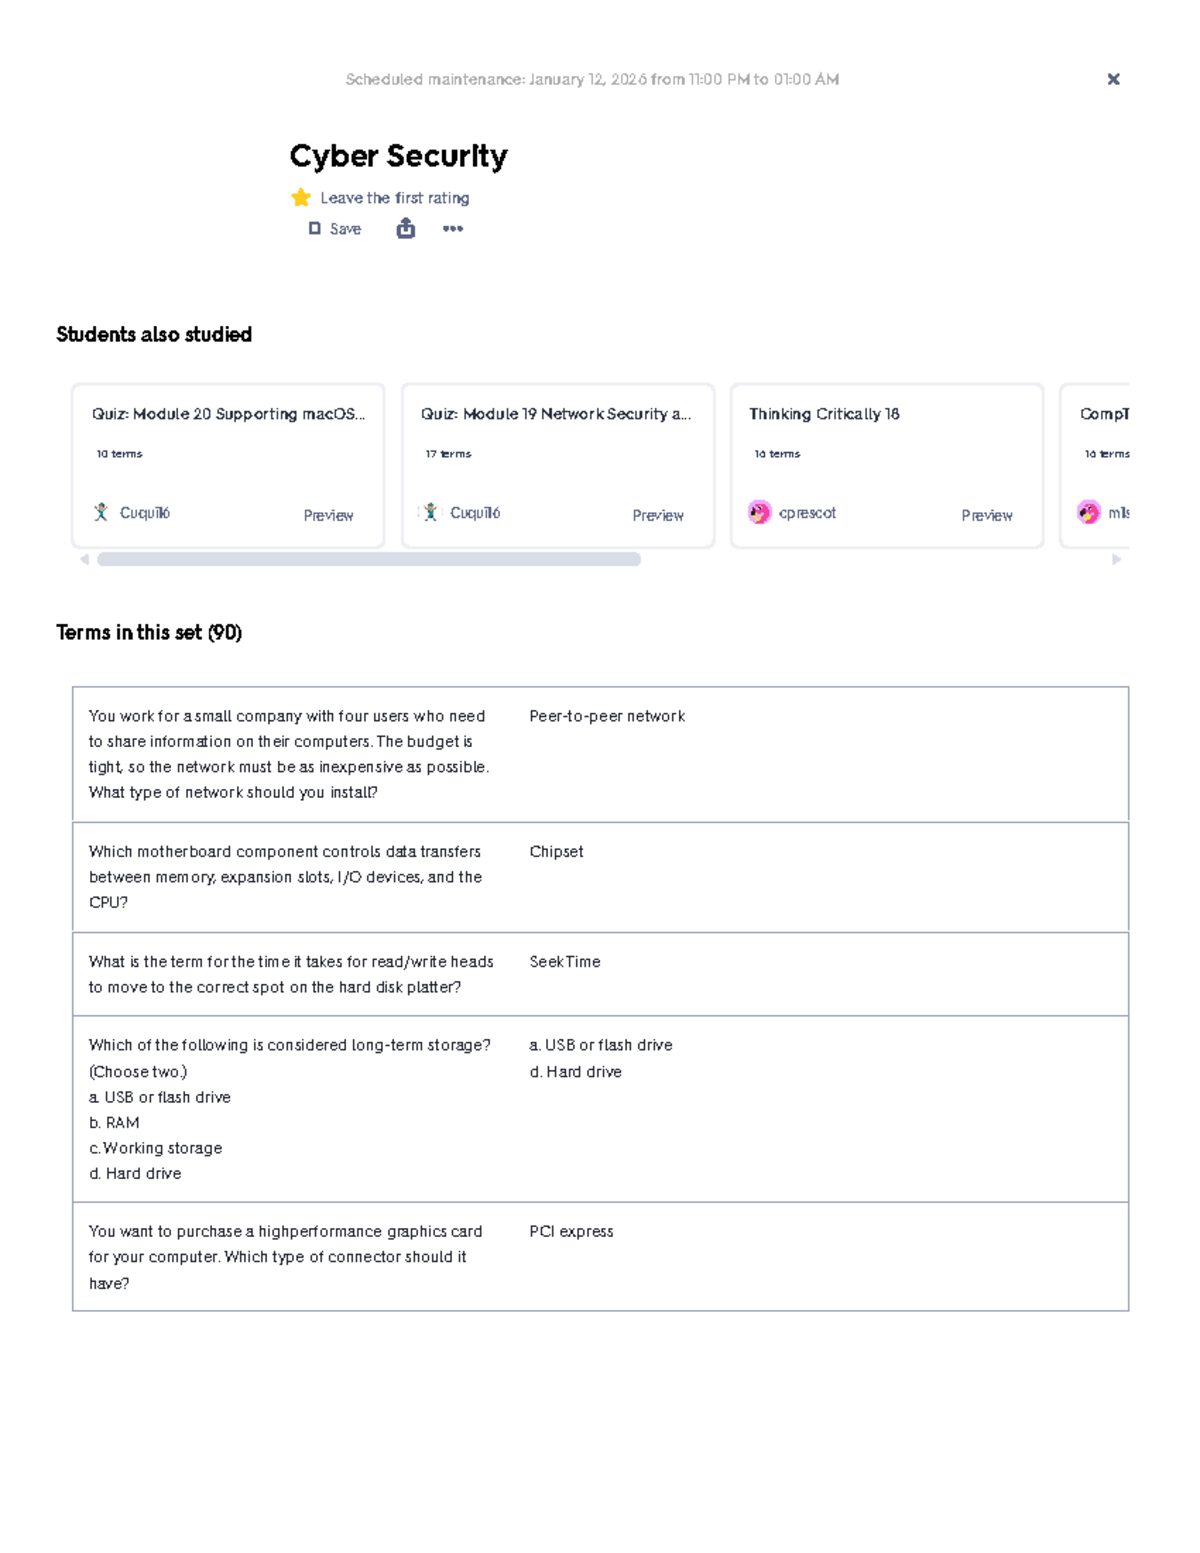
Task: Click the carousel scrollbar below the cards
Action: [x=370, y=558]
